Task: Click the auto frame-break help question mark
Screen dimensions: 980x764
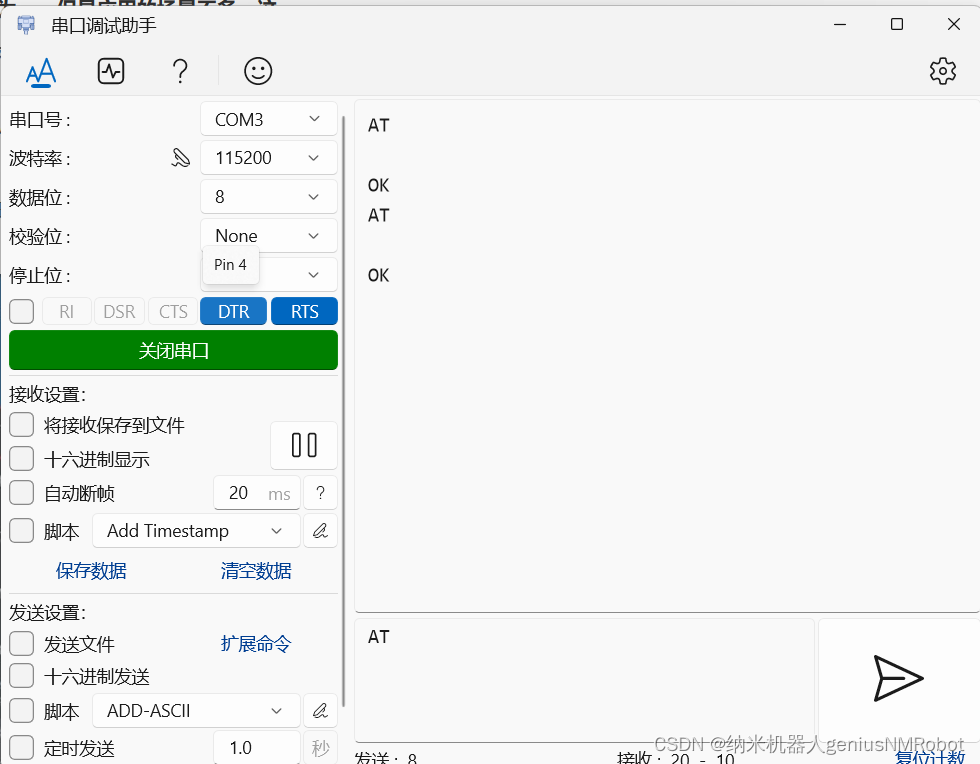Action: pos(321,493)
